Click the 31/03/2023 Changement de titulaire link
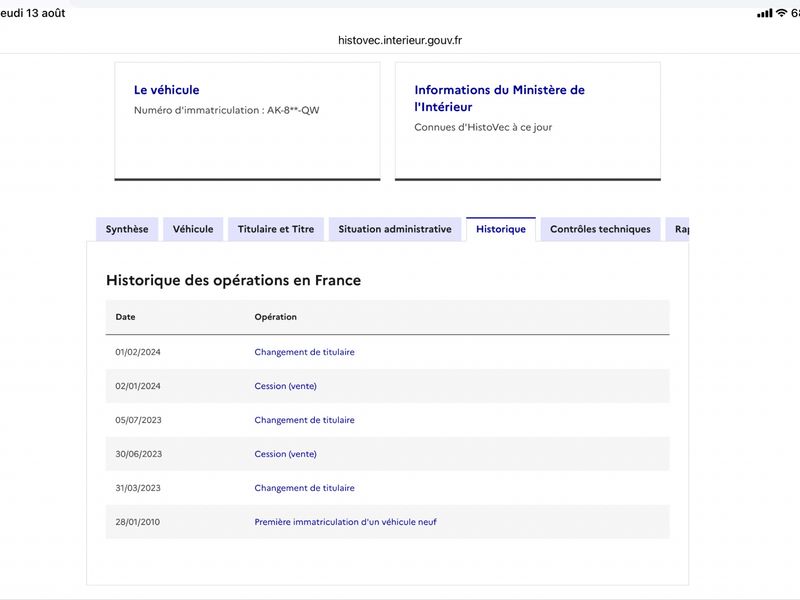The height and width of the screenshot is (600, 800). pyautogui.click(x=305, y=488)
